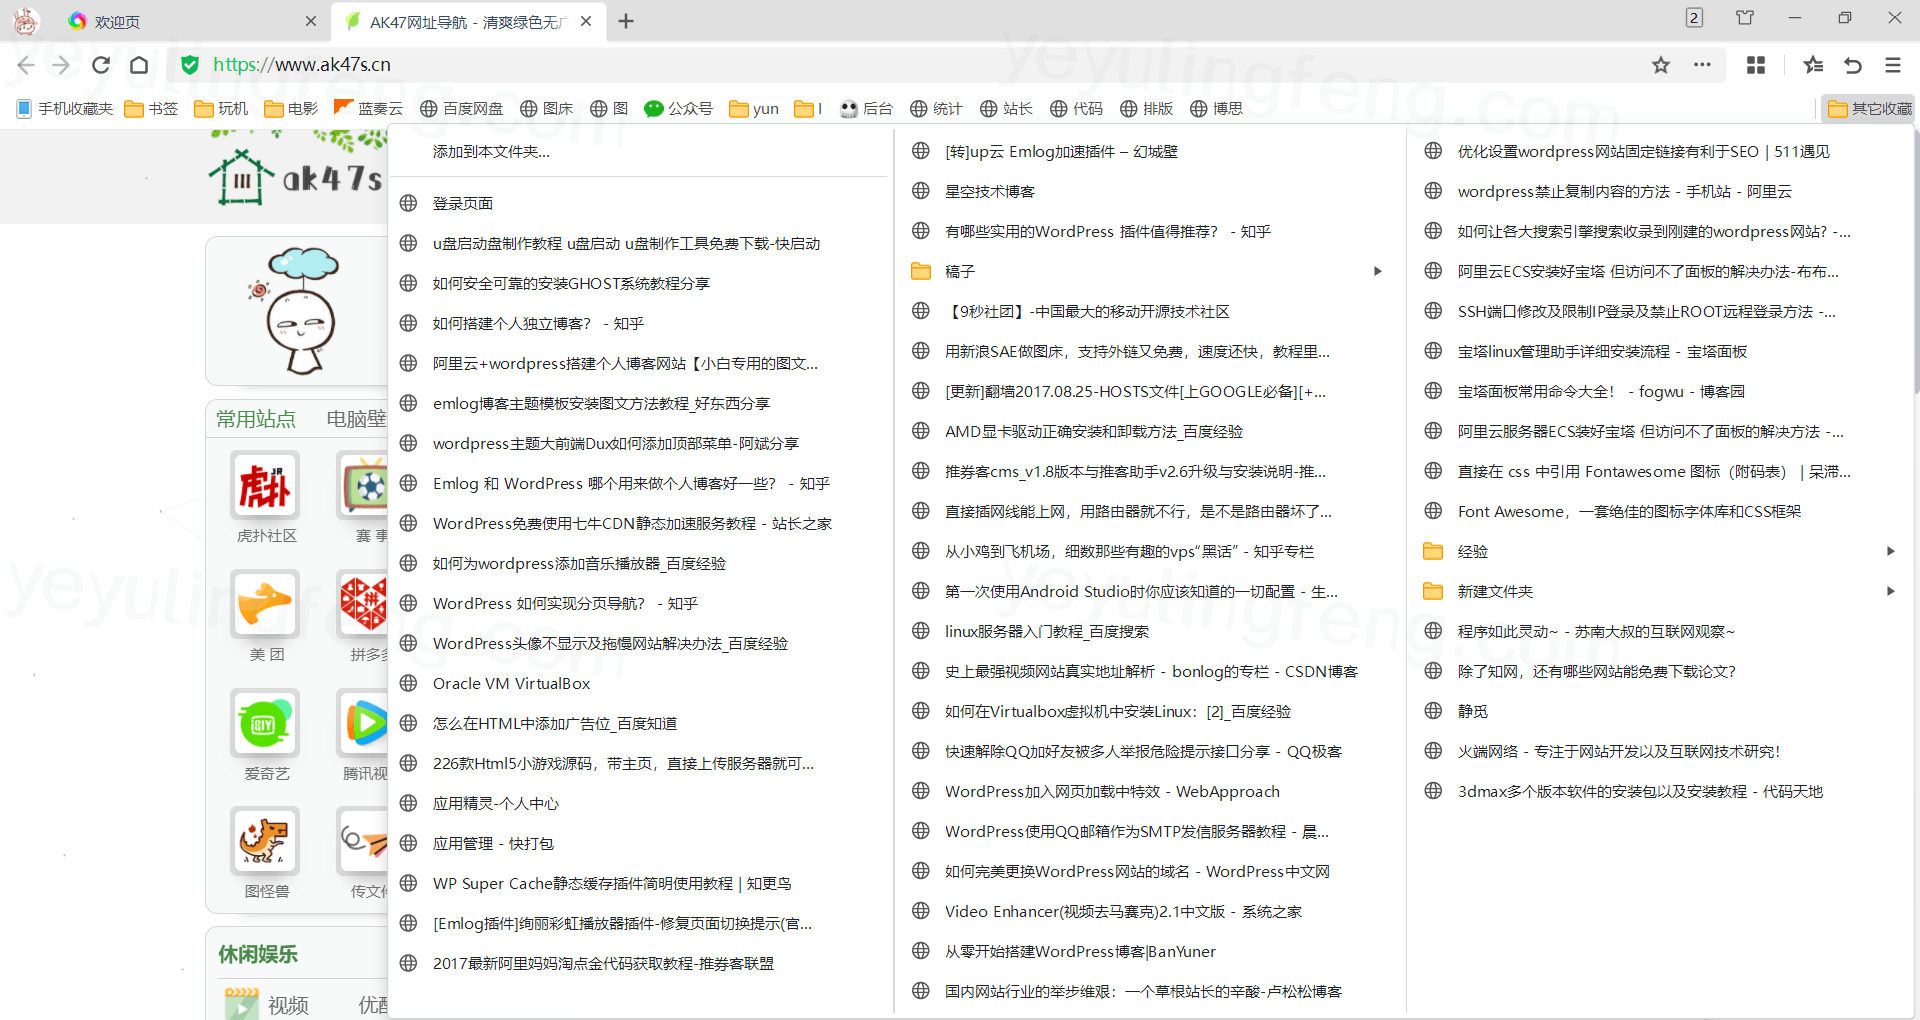
Task: Close the AK47网址导航 tab
Action: coord(586,21)
